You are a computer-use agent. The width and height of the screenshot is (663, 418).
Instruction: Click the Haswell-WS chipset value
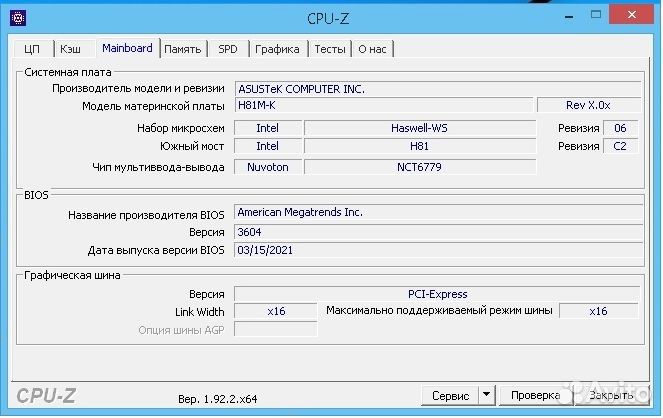click(x=420, y=128)
